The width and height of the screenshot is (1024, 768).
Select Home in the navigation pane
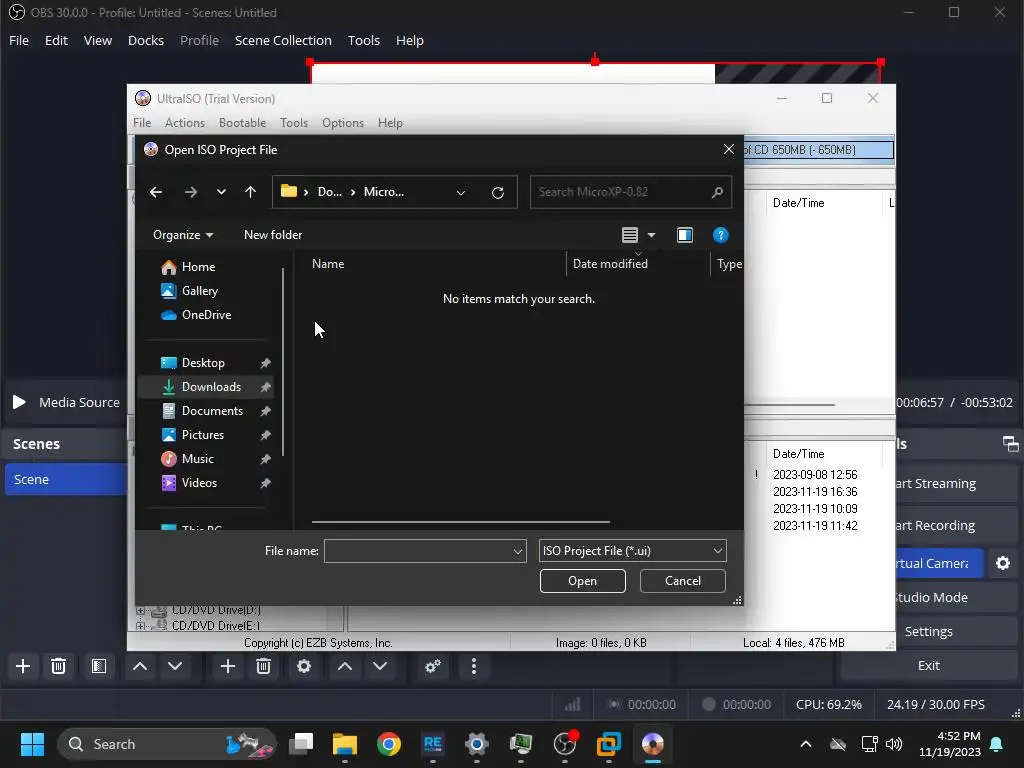[198, 267]
